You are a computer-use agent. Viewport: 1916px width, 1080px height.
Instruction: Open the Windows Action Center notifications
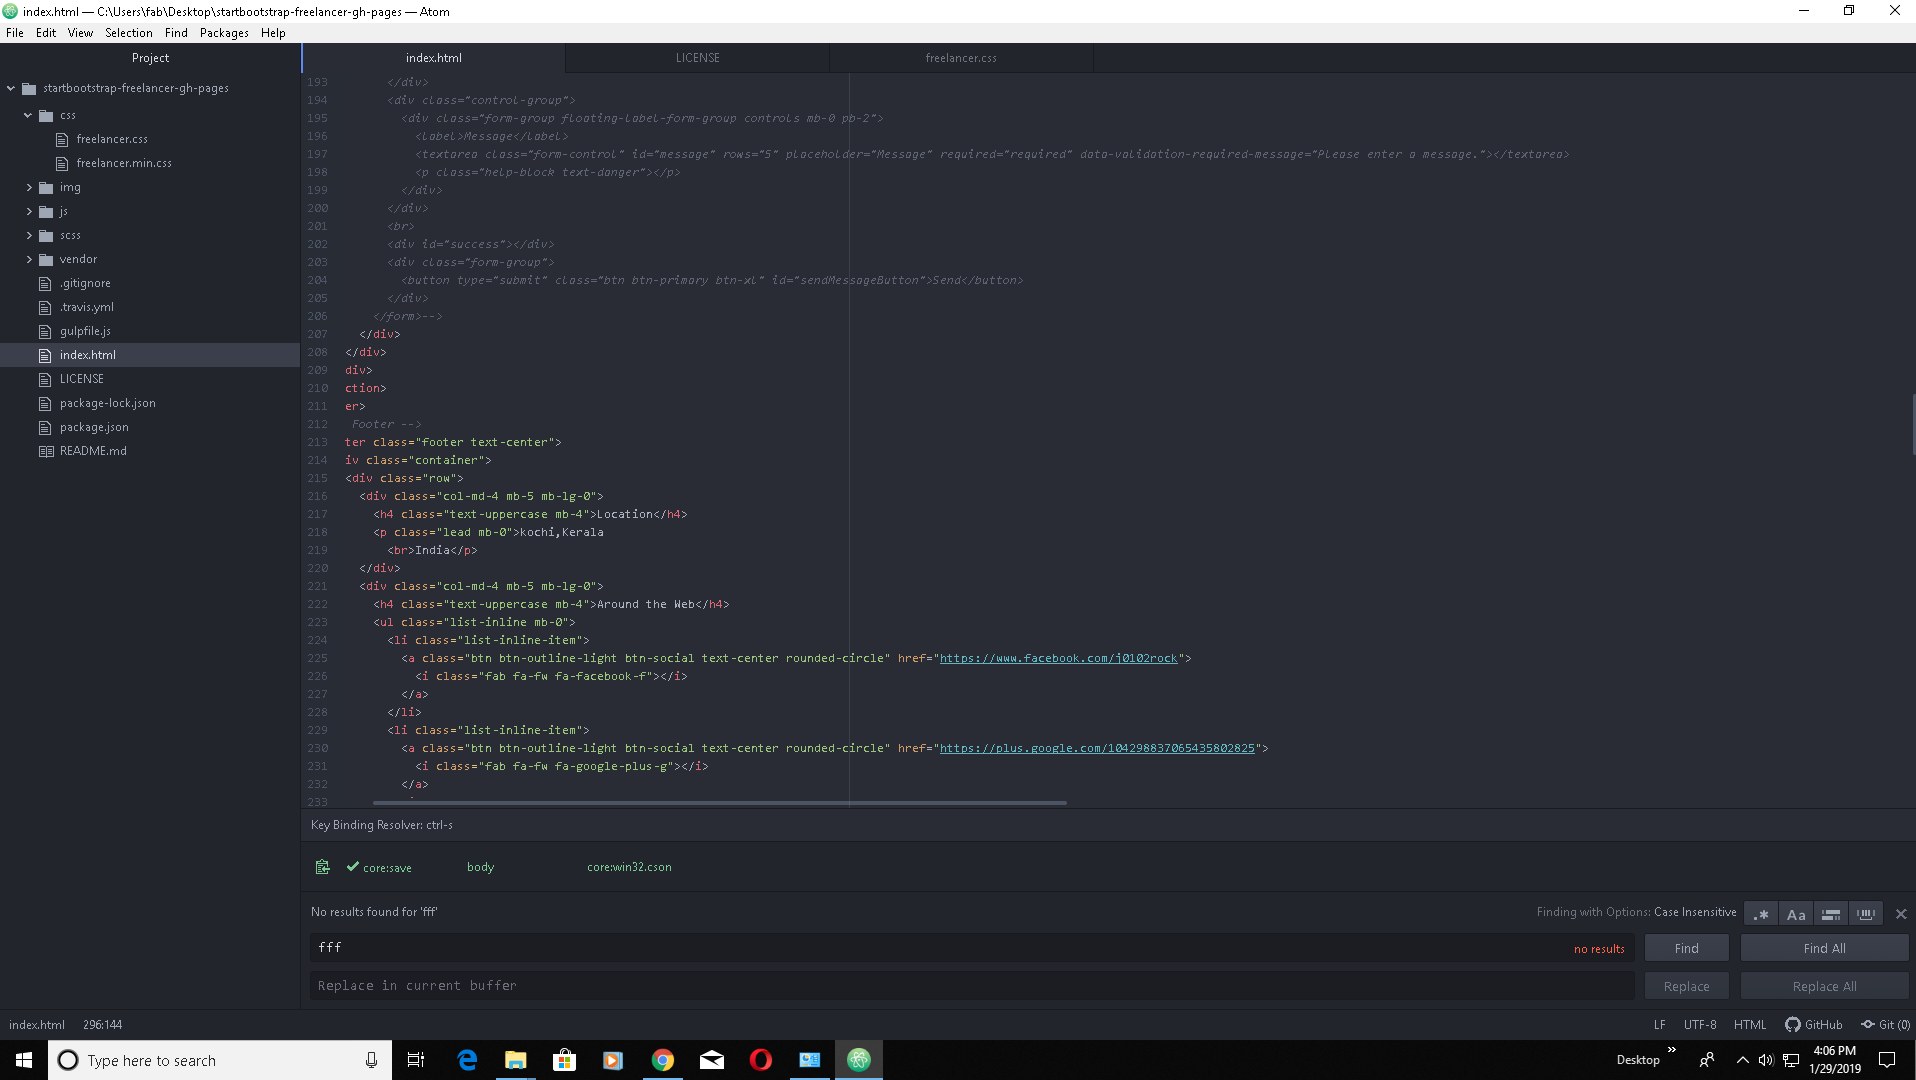pyautogui.click(x=1887, y=1060)
